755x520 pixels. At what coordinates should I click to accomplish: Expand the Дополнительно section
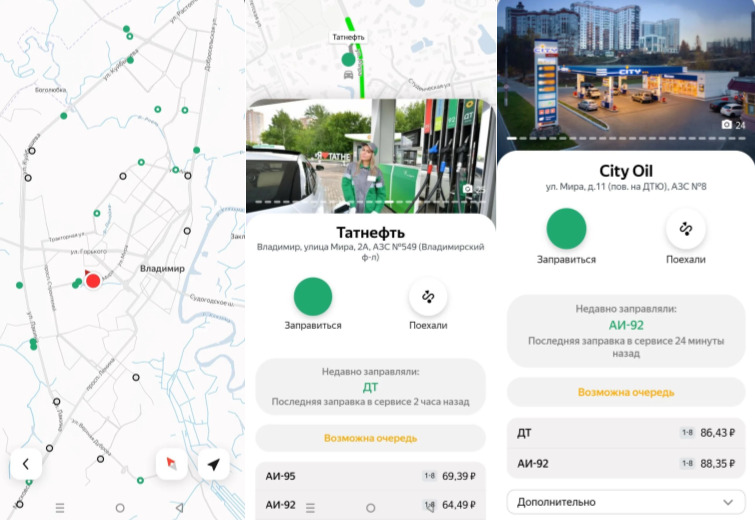[626, 502]
